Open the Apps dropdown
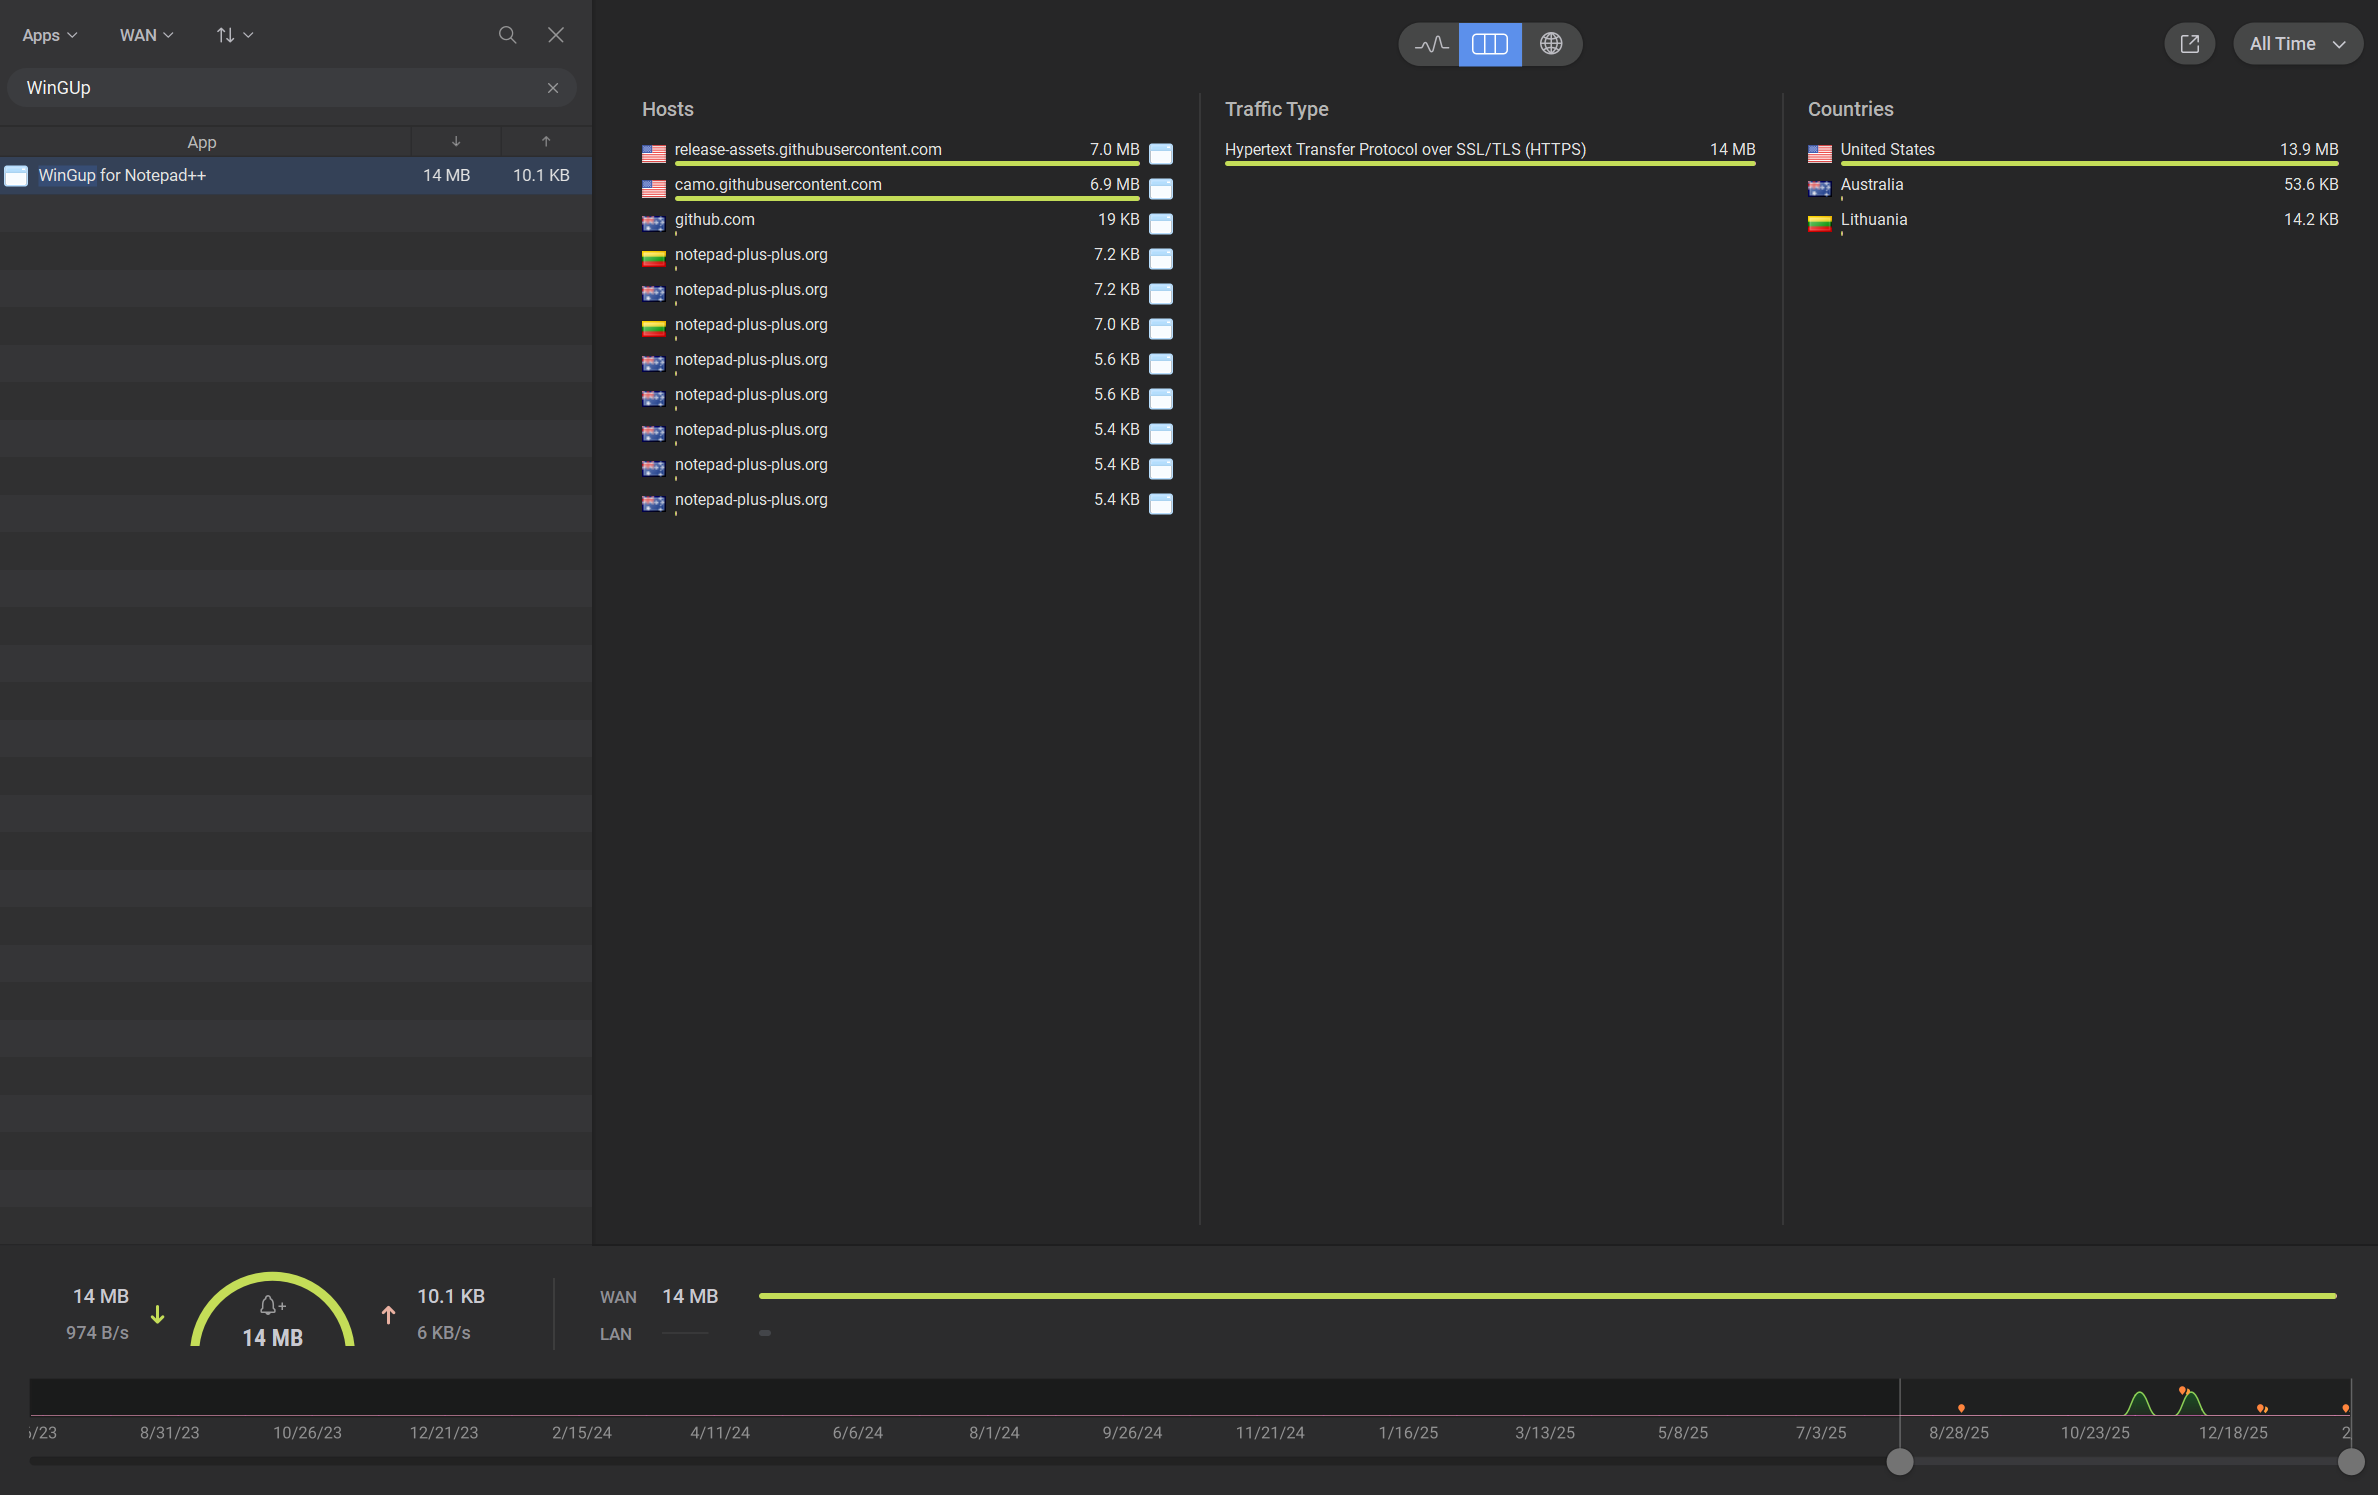 click(49, 35)
